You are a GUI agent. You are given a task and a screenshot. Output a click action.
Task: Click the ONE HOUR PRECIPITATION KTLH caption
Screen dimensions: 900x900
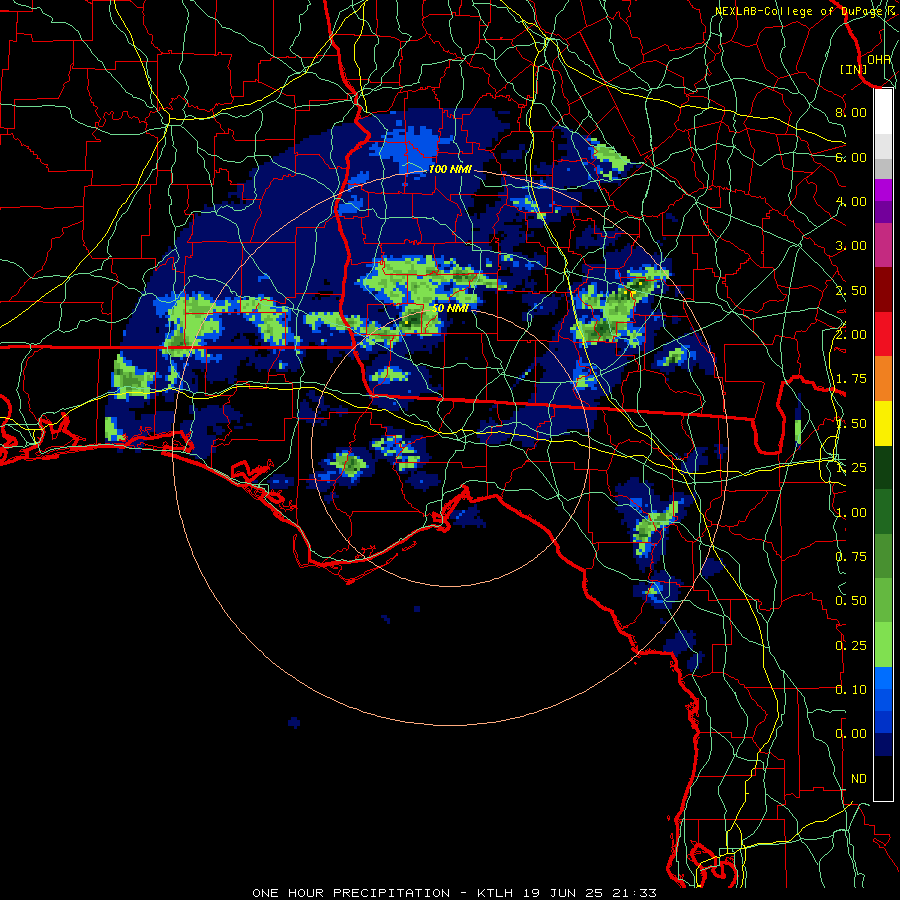pos(454,893)
